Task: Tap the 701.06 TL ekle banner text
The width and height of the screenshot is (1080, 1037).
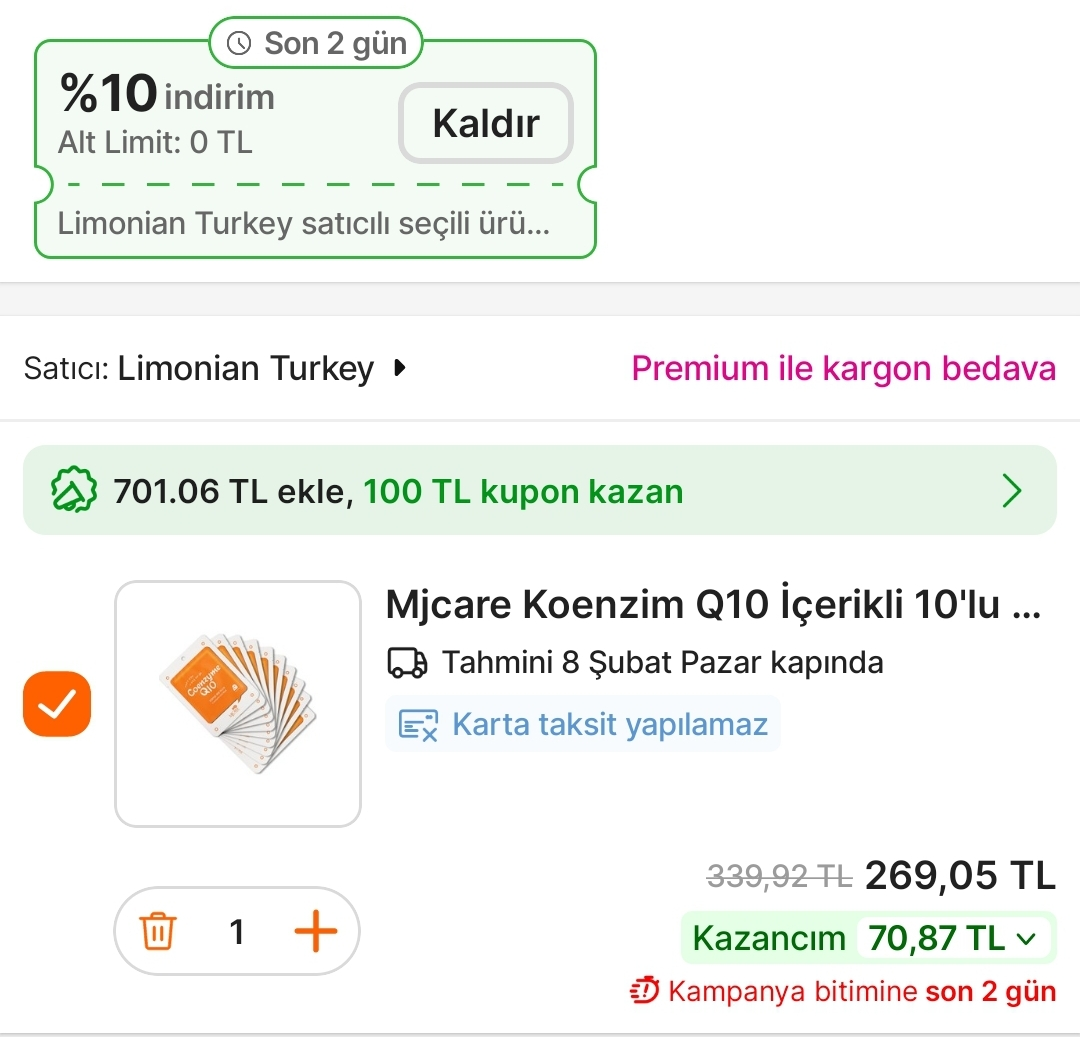Action: click(x=398, y=491)
